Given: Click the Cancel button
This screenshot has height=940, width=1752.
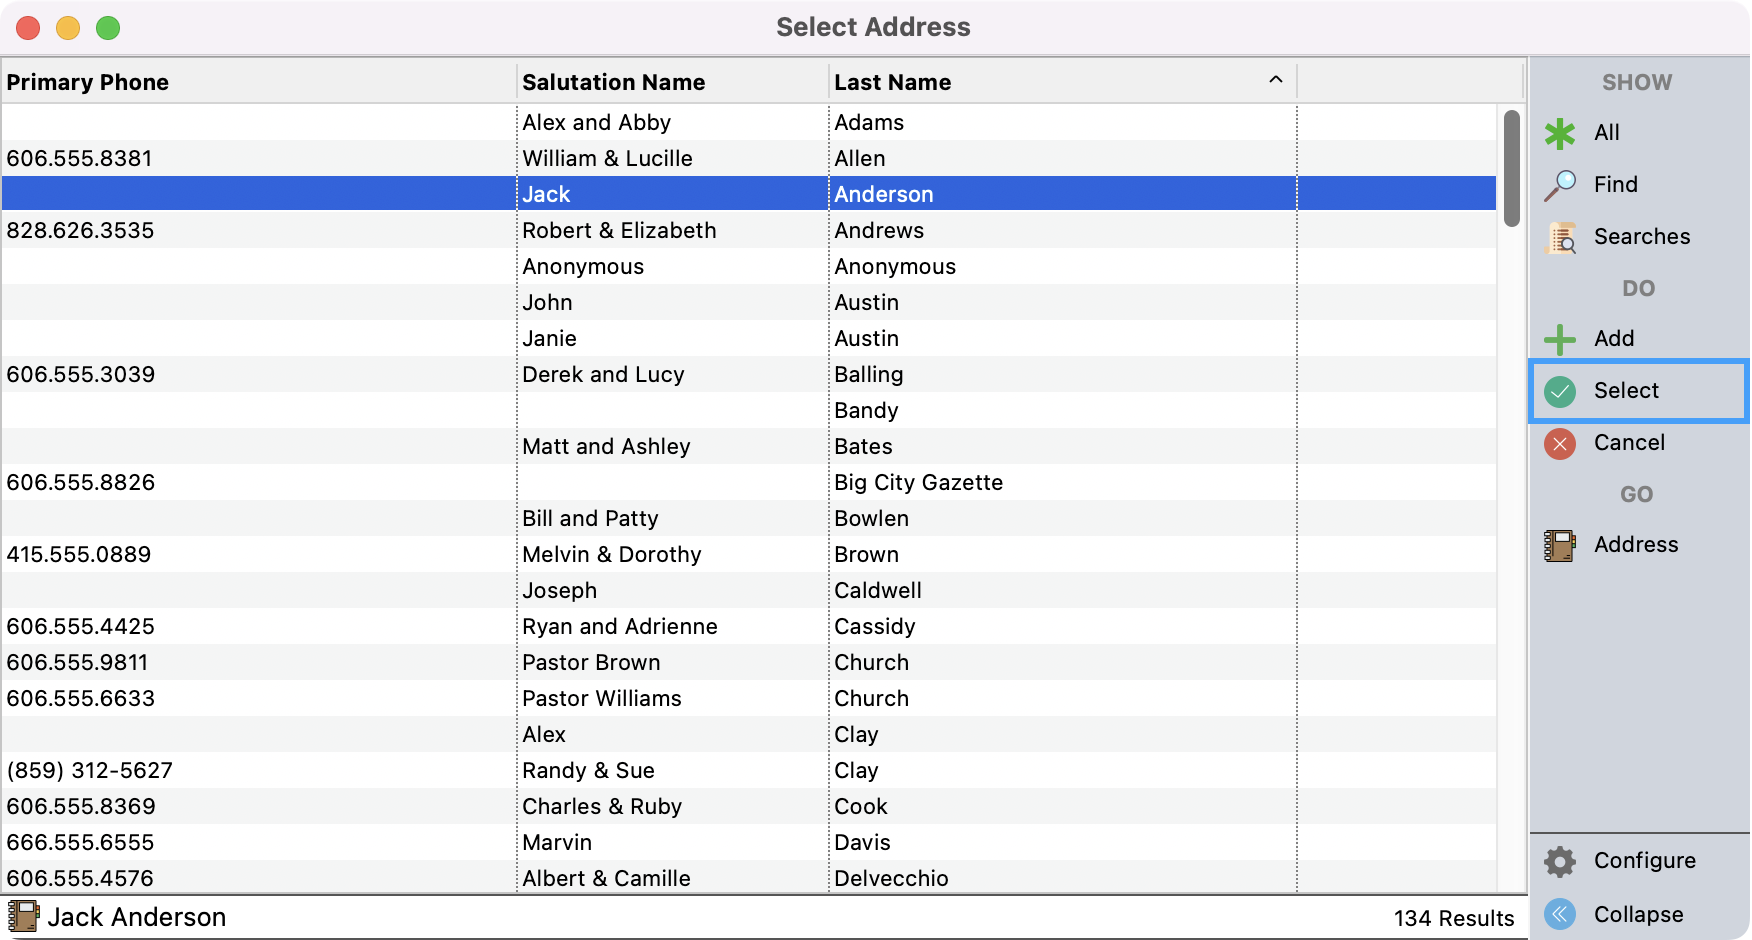Looking at the screenshot, I should pyautogui.click(x=1629, y=443).
